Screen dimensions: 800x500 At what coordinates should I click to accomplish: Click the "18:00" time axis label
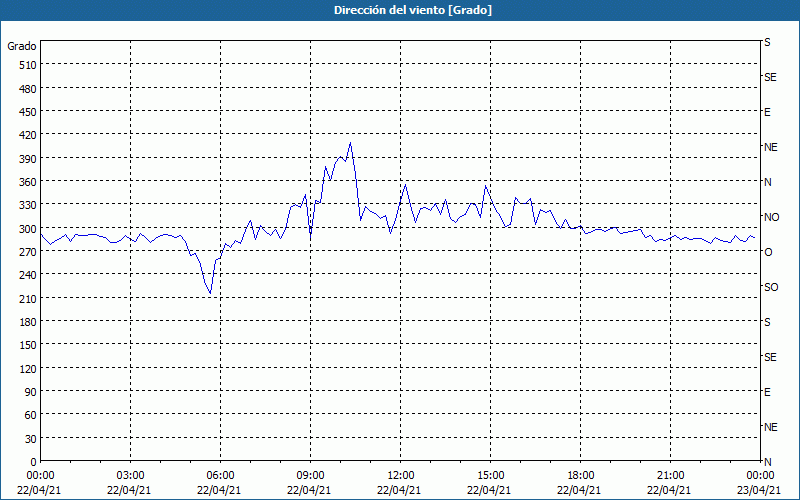tap(581, 476)
